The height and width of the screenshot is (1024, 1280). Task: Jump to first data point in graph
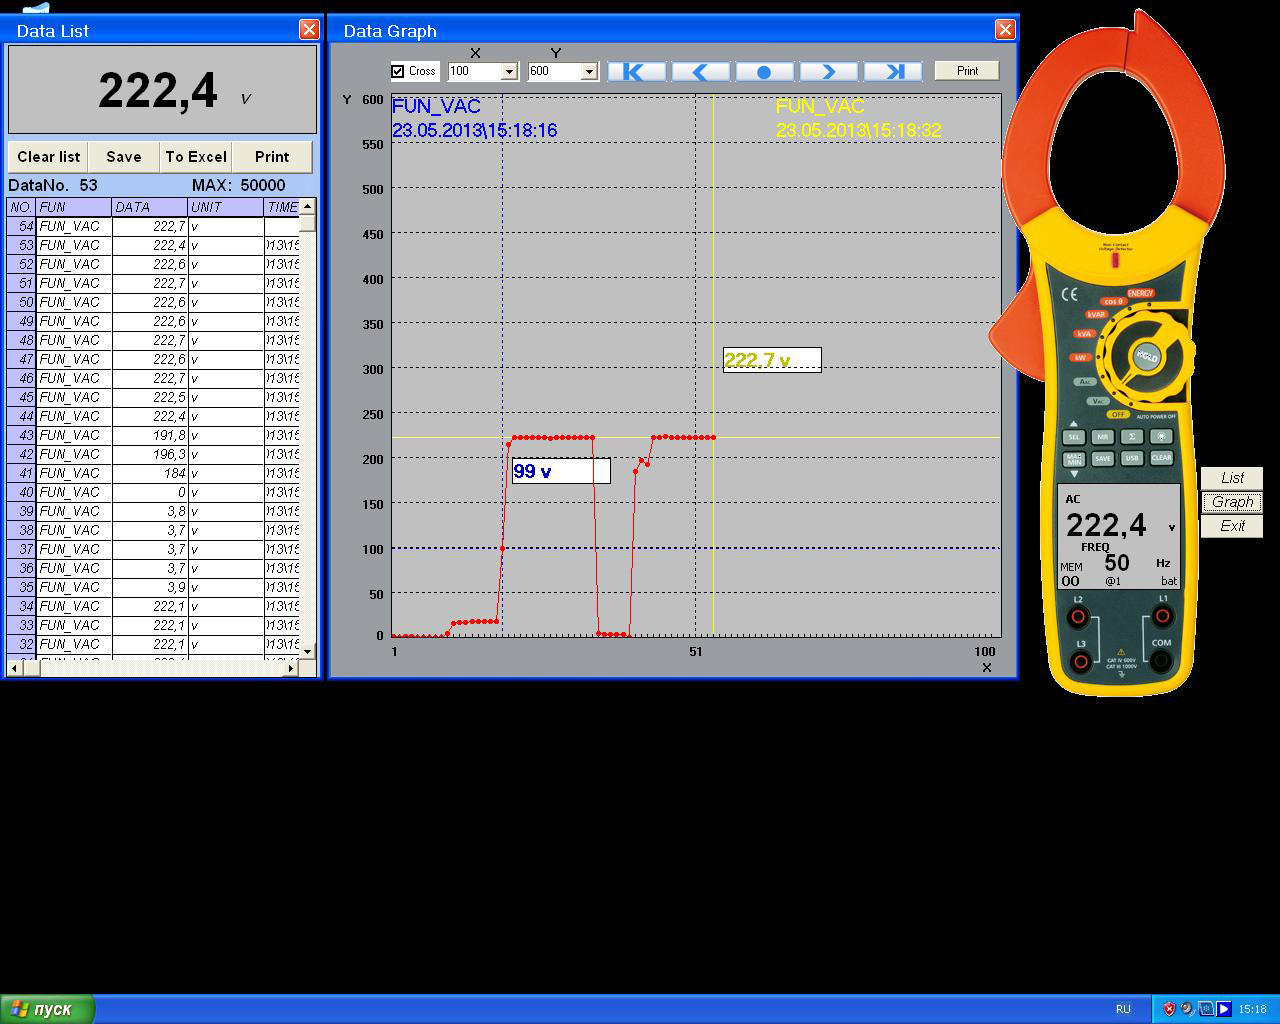636,71
